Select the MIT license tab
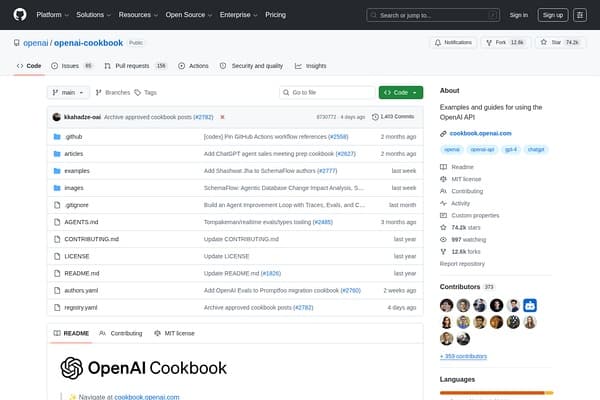 [174, 333]
